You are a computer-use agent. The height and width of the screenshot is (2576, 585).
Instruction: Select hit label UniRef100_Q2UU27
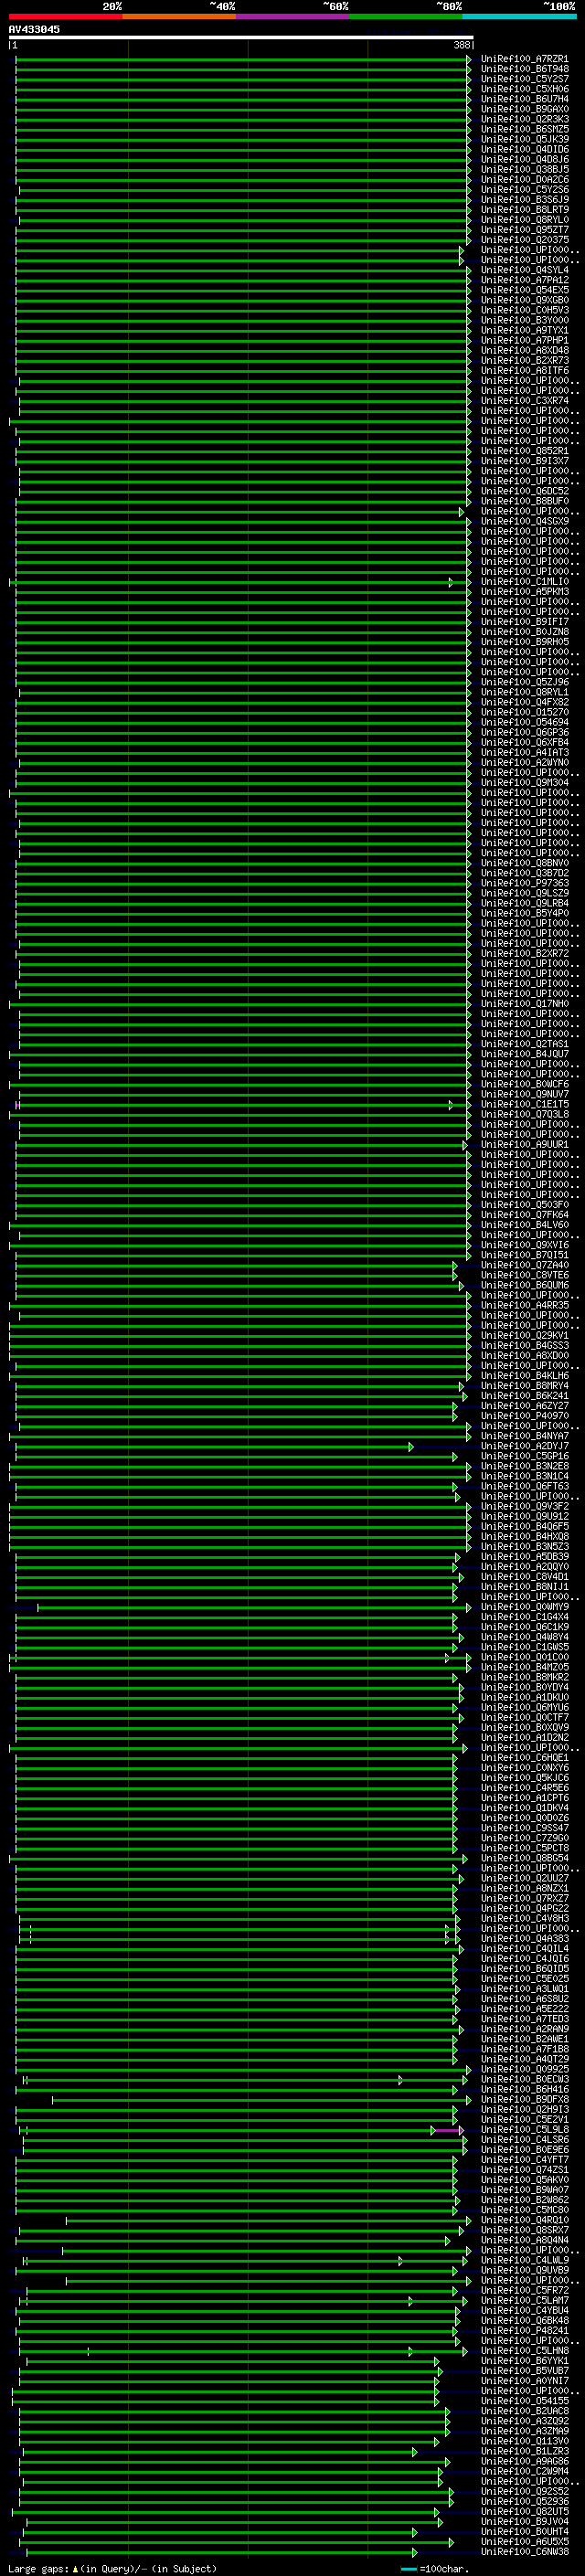point(524,1879)
